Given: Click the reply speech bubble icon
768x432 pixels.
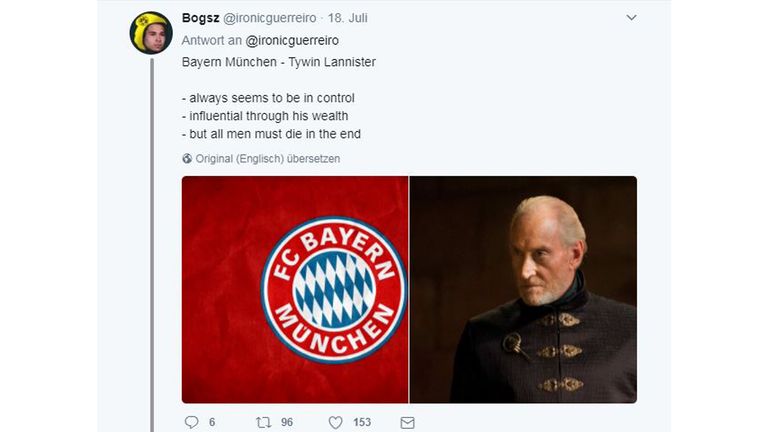Looking at the screenshot, I should click(192, 422).
